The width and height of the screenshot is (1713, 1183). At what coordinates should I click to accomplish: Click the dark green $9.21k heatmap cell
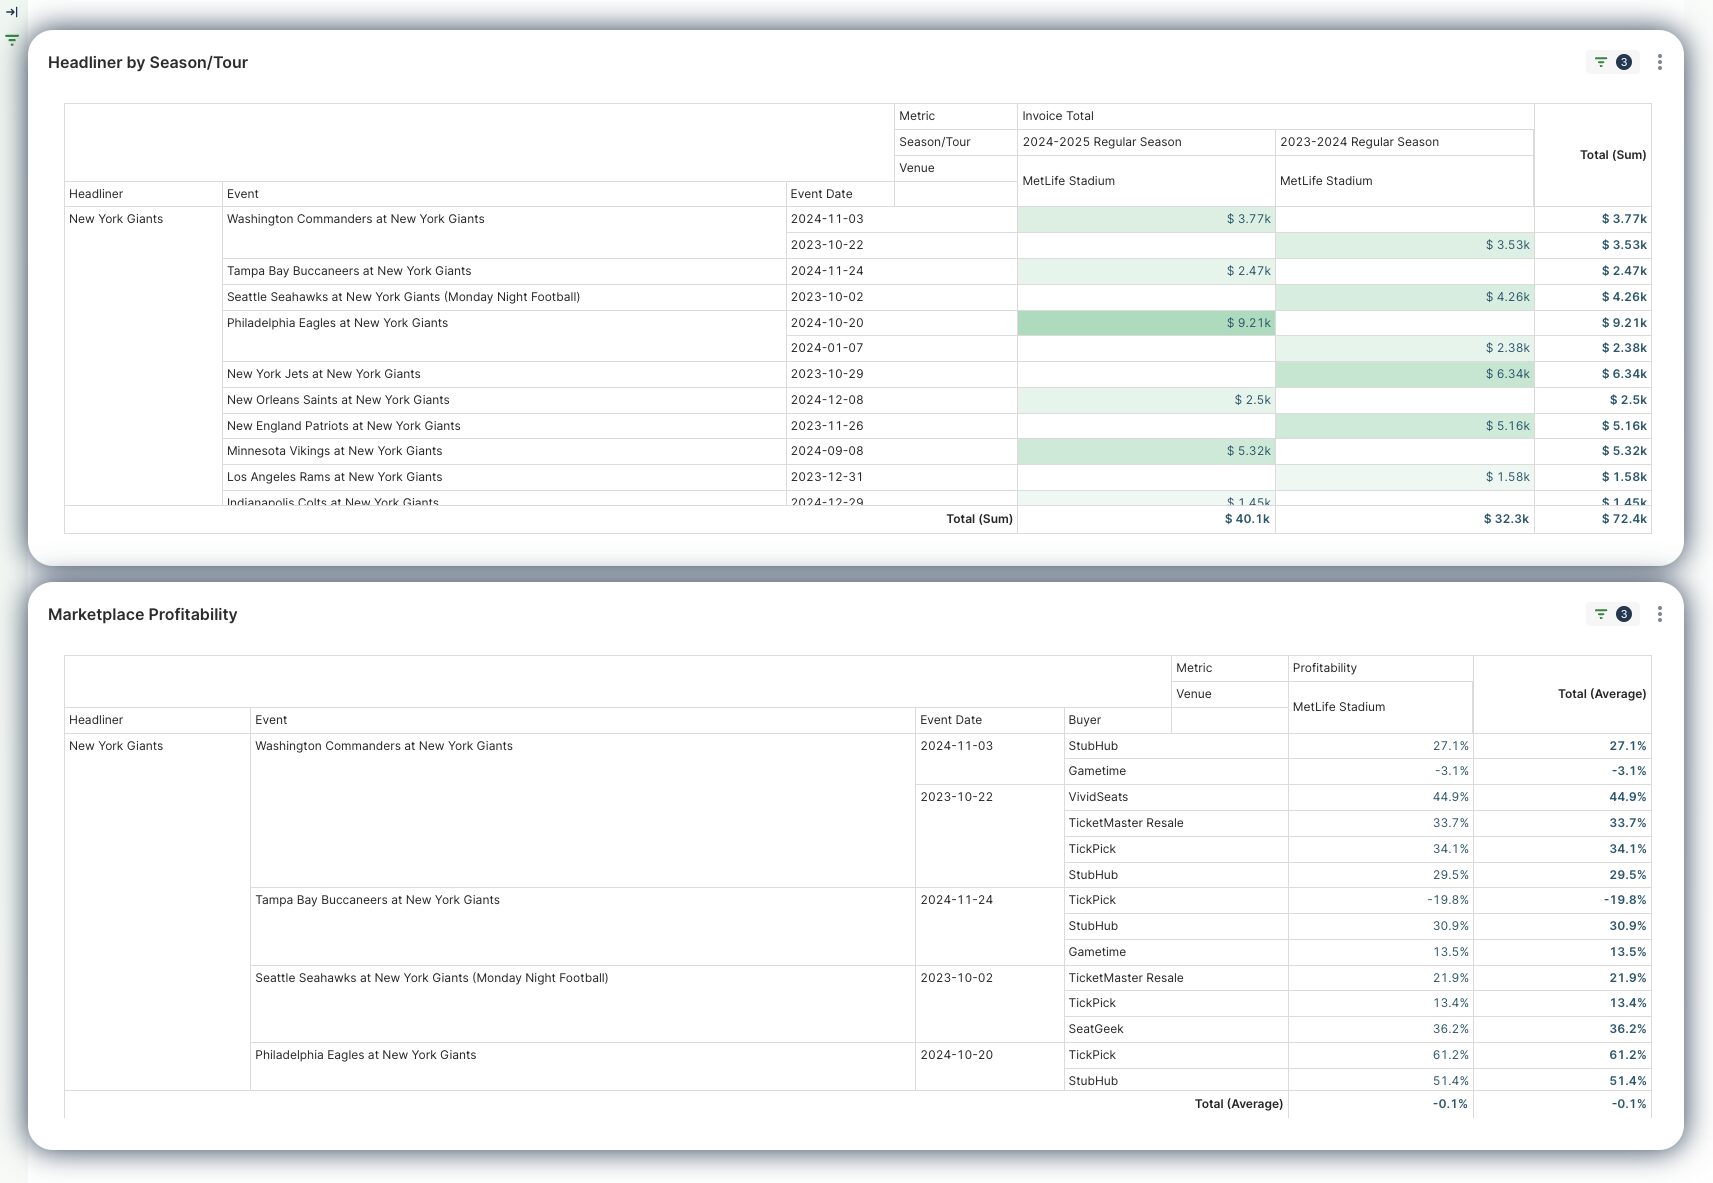[x=1146, y=323]
